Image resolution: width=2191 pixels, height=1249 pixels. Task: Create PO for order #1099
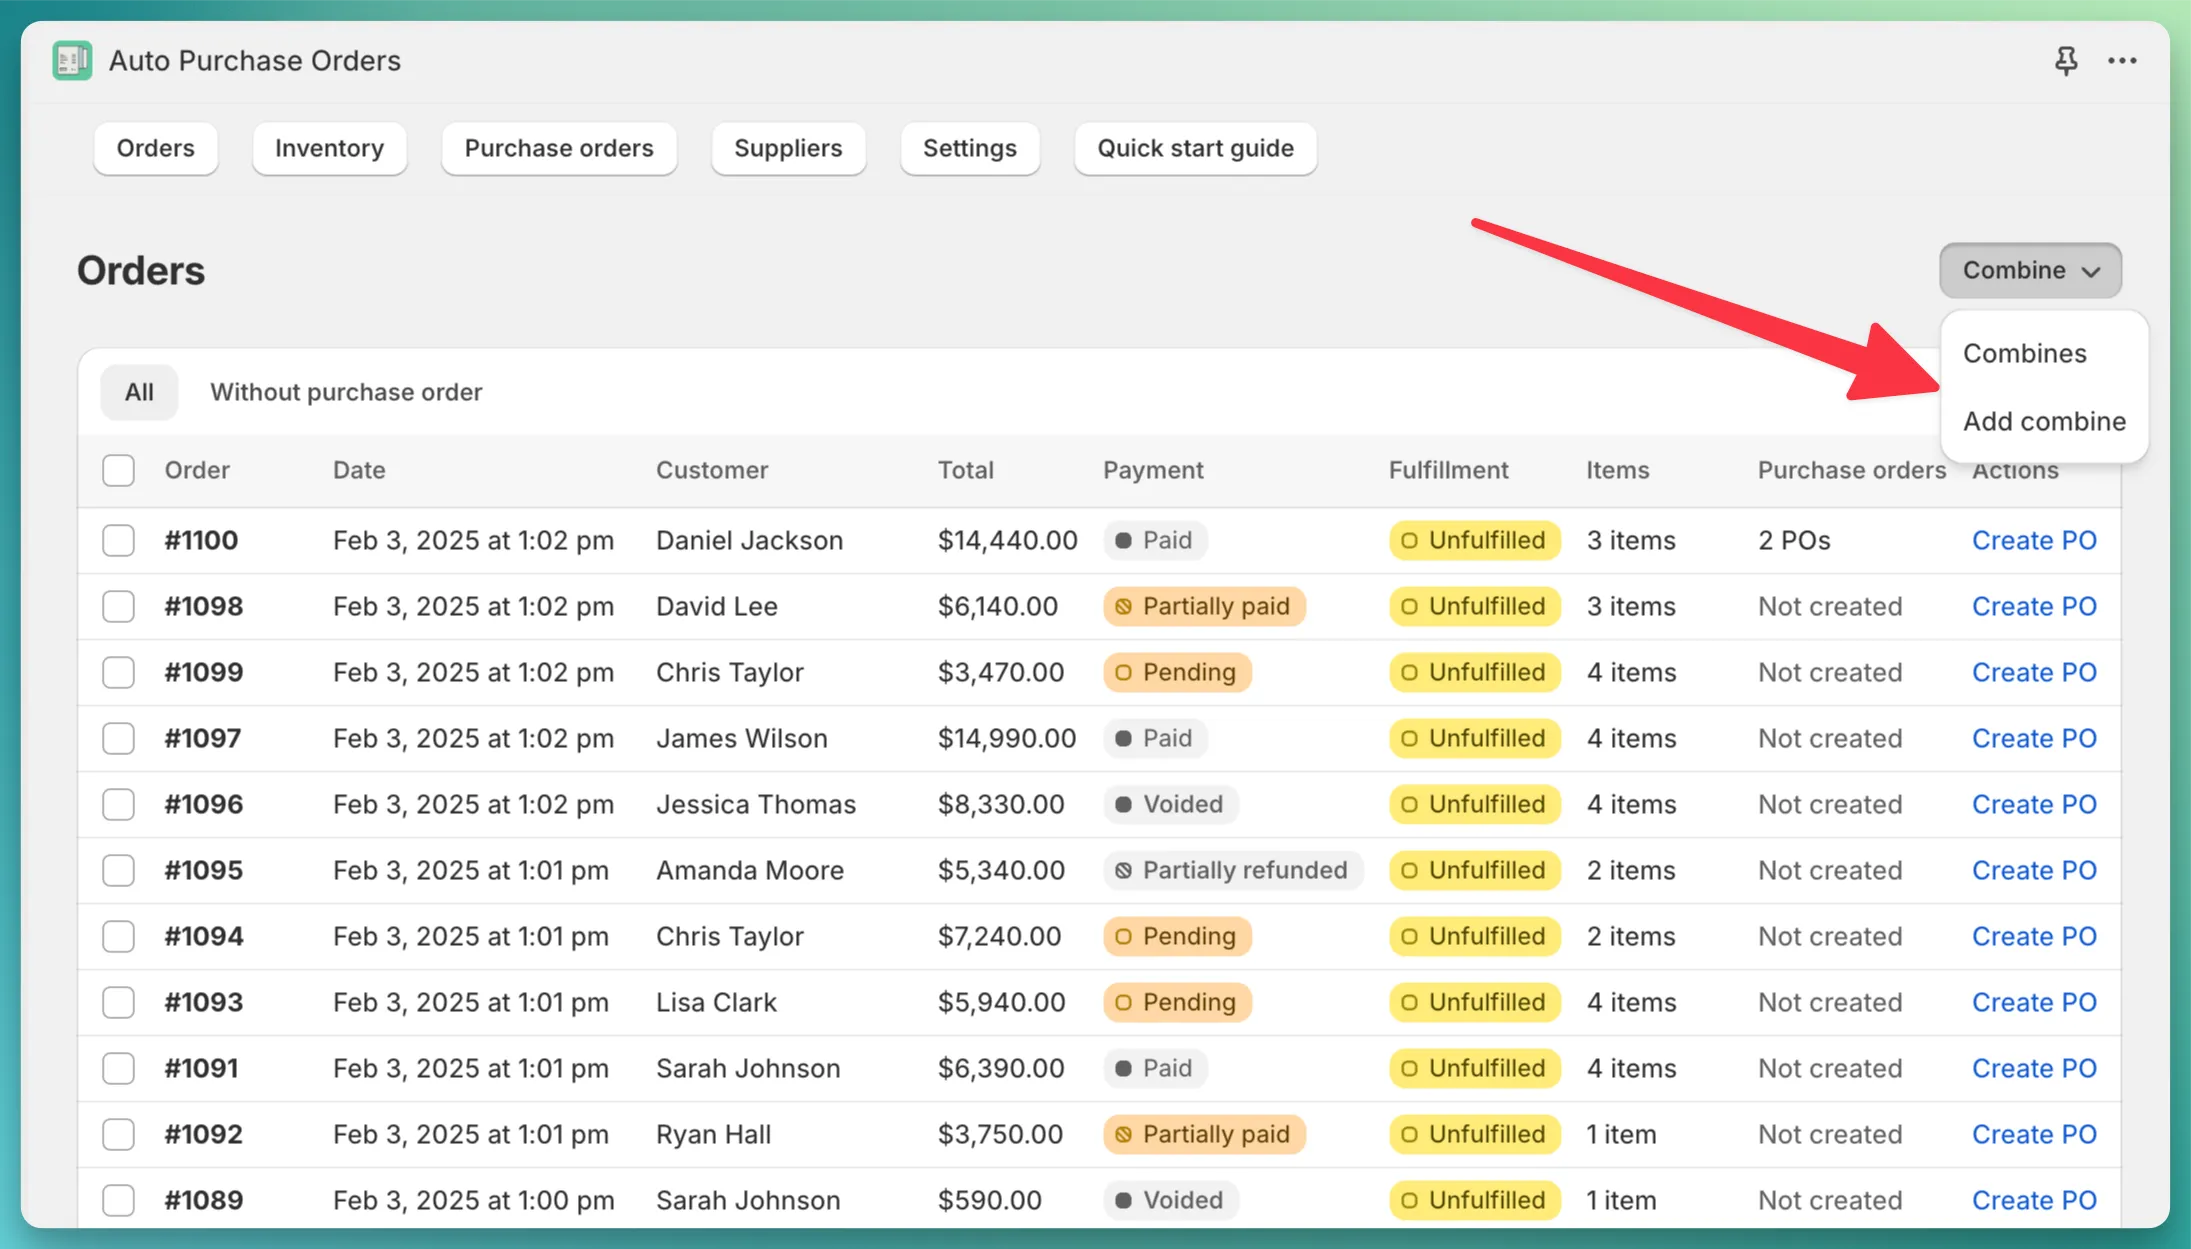2034,672
